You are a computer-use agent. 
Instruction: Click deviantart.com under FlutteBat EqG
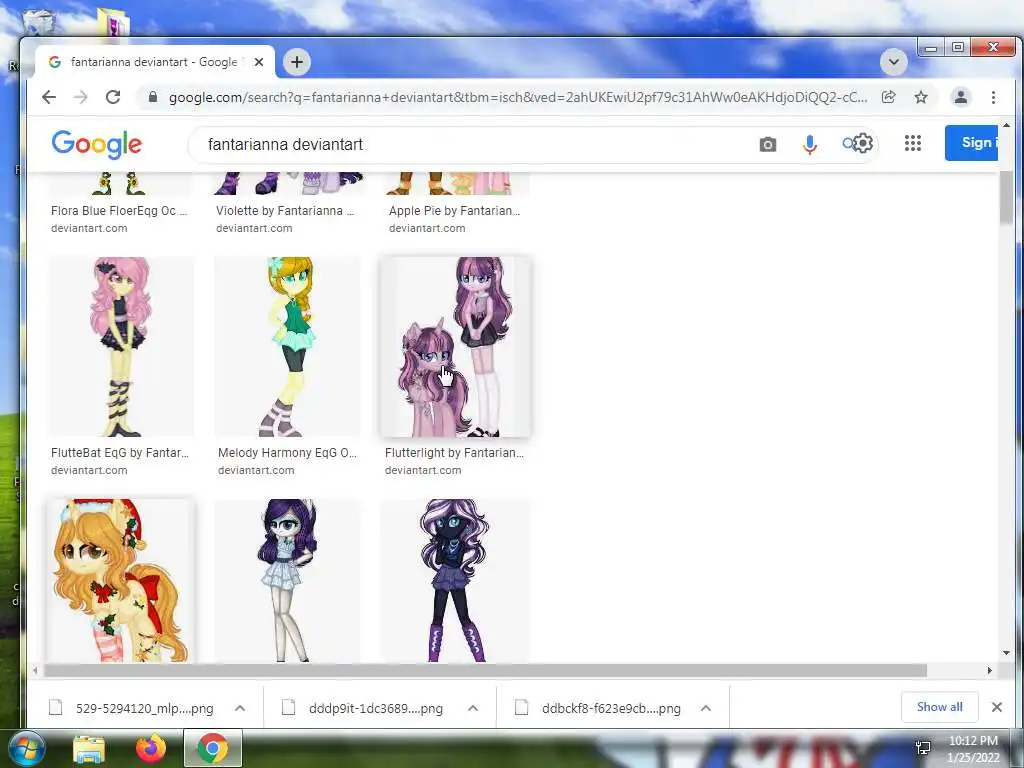coord(89,470)
